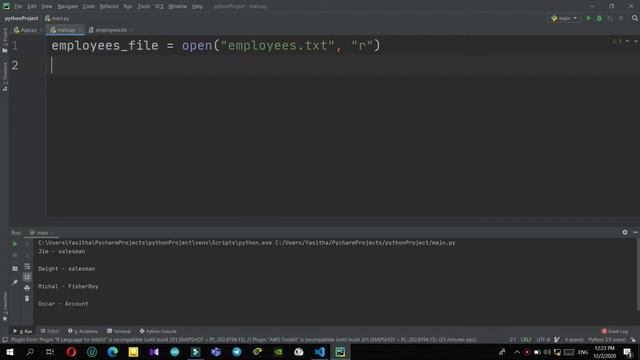640x360 pixels.
Task: Print the Run console output
Action: (27, 288)
